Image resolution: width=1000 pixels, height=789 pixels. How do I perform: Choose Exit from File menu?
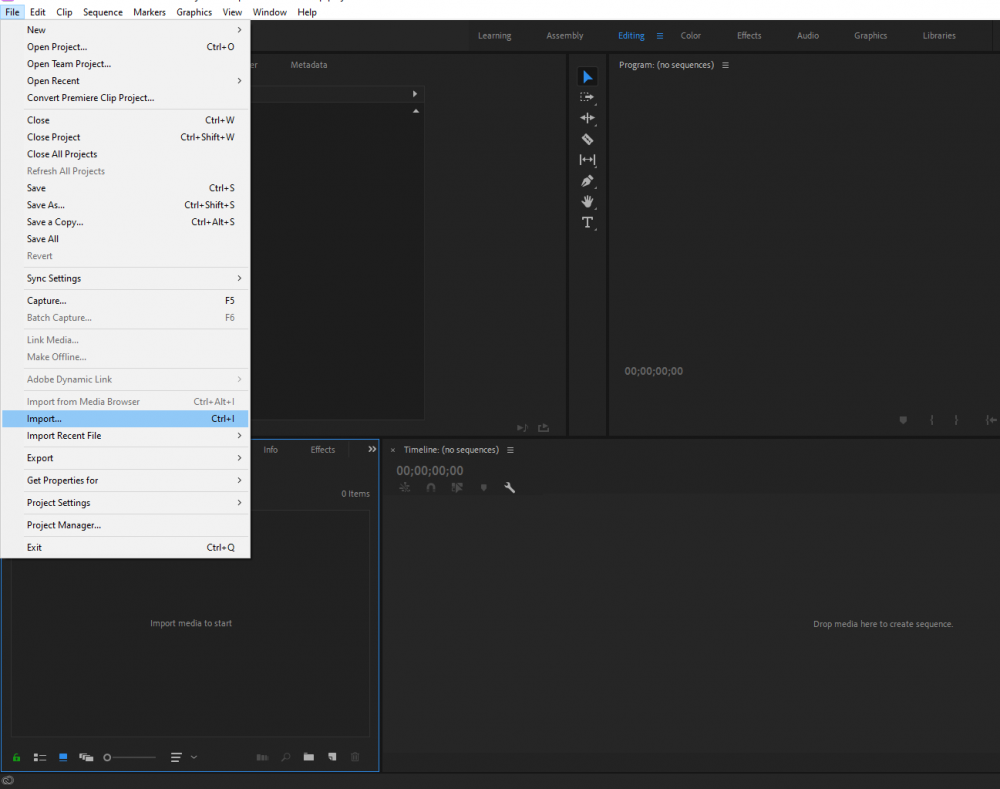click(x=125, y=547)
